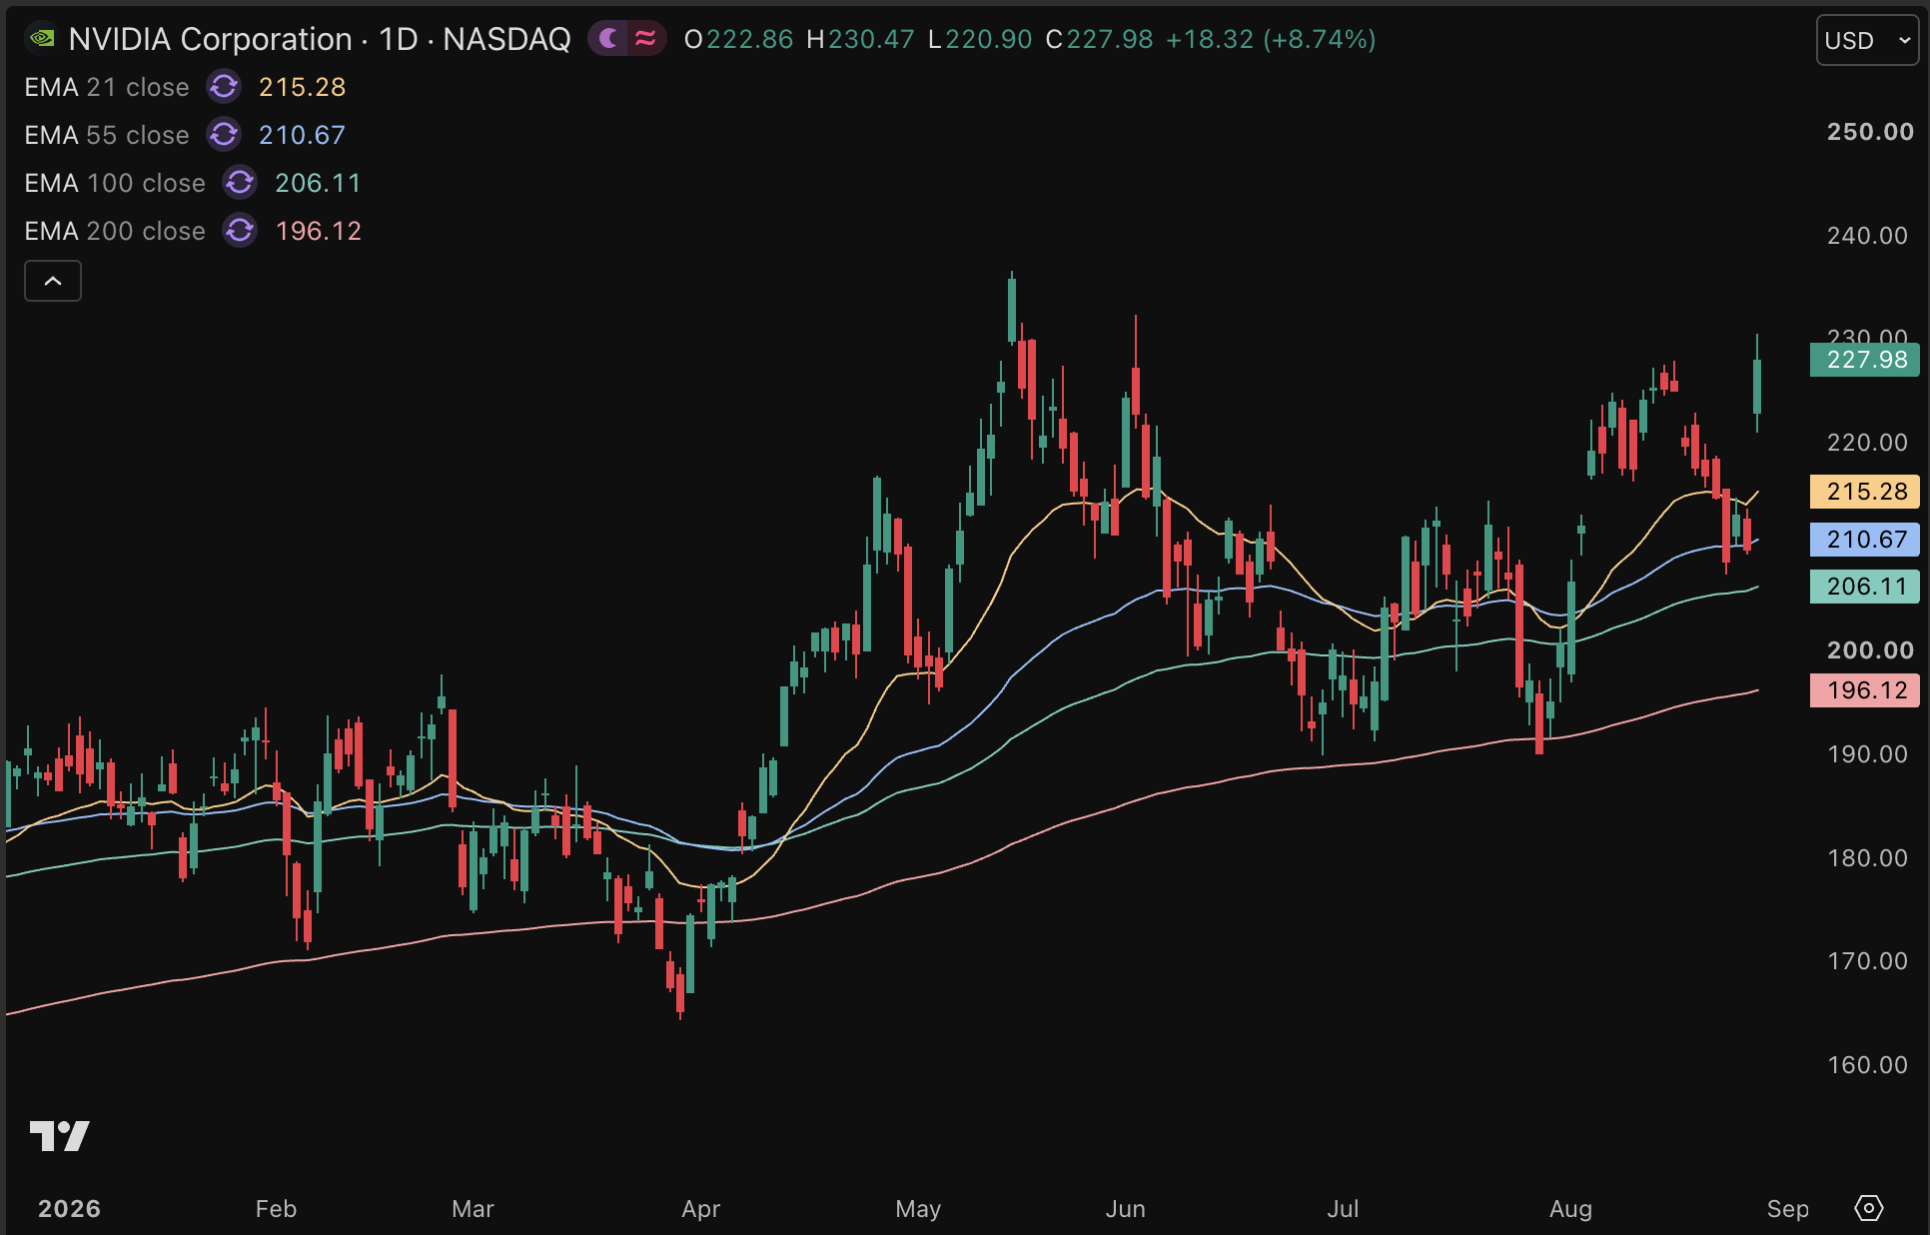Viewport: 1930px width, 1235px height.
Task: Click the high price value 230.47
Action: coord(871,39)
